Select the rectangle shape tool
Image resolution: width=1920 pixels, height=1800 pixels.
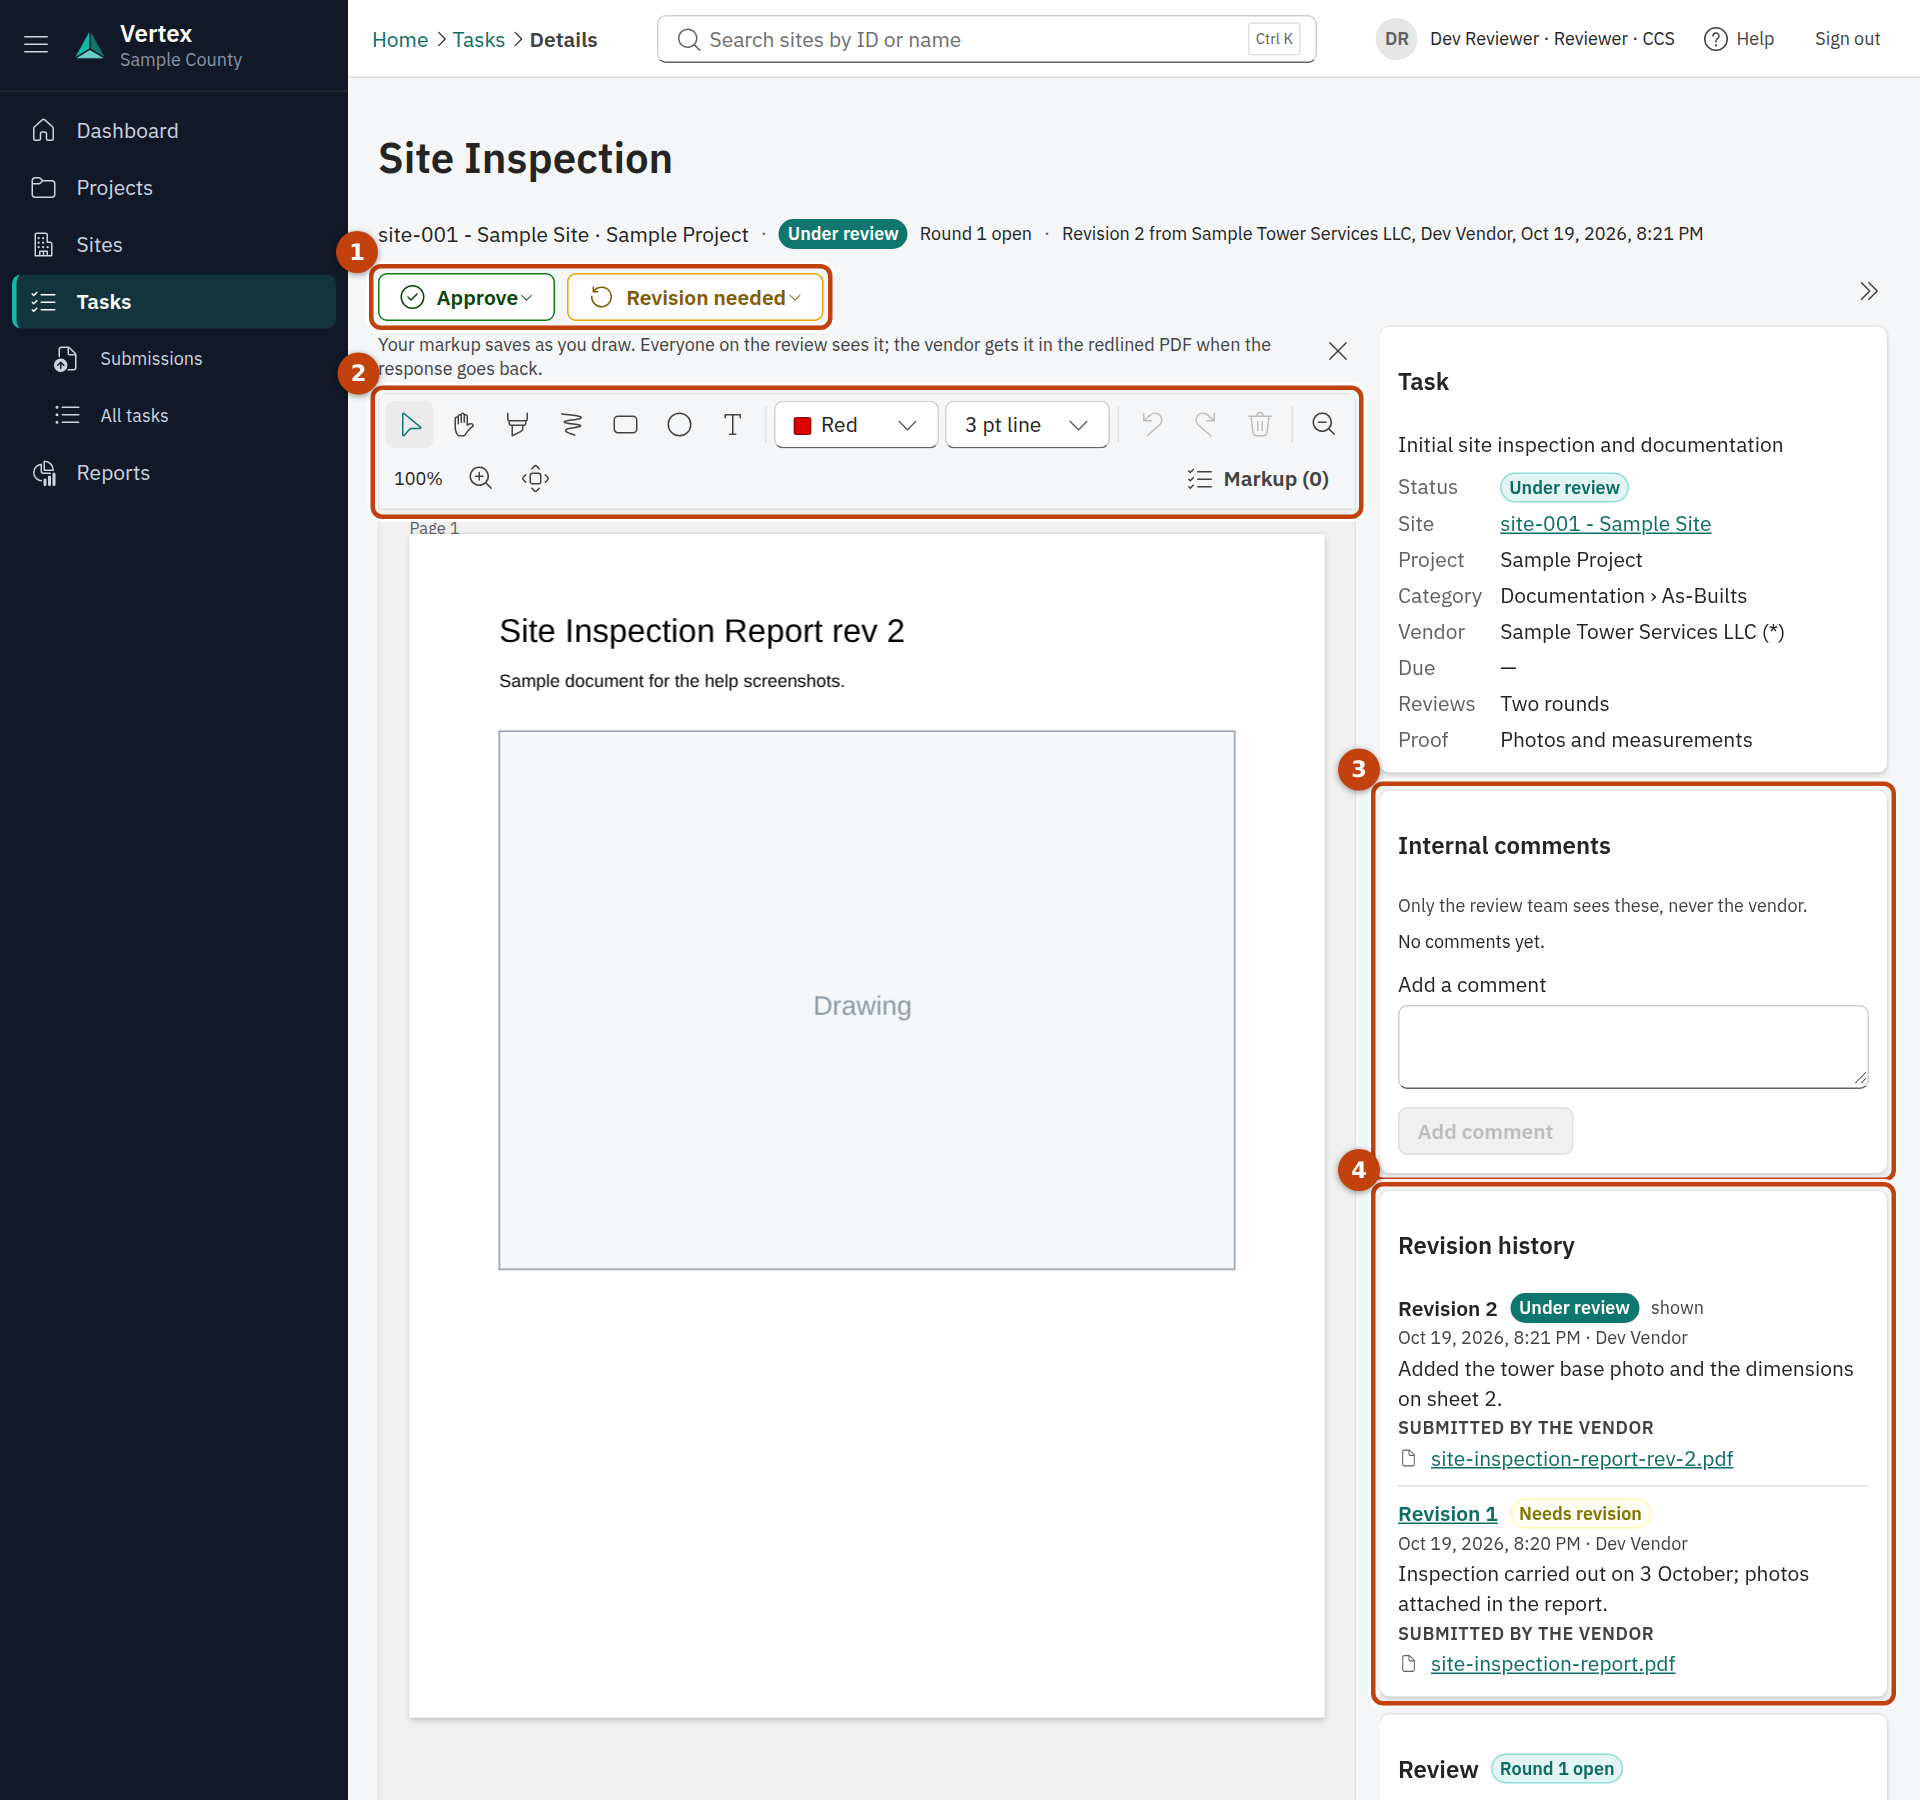[625, 425]
